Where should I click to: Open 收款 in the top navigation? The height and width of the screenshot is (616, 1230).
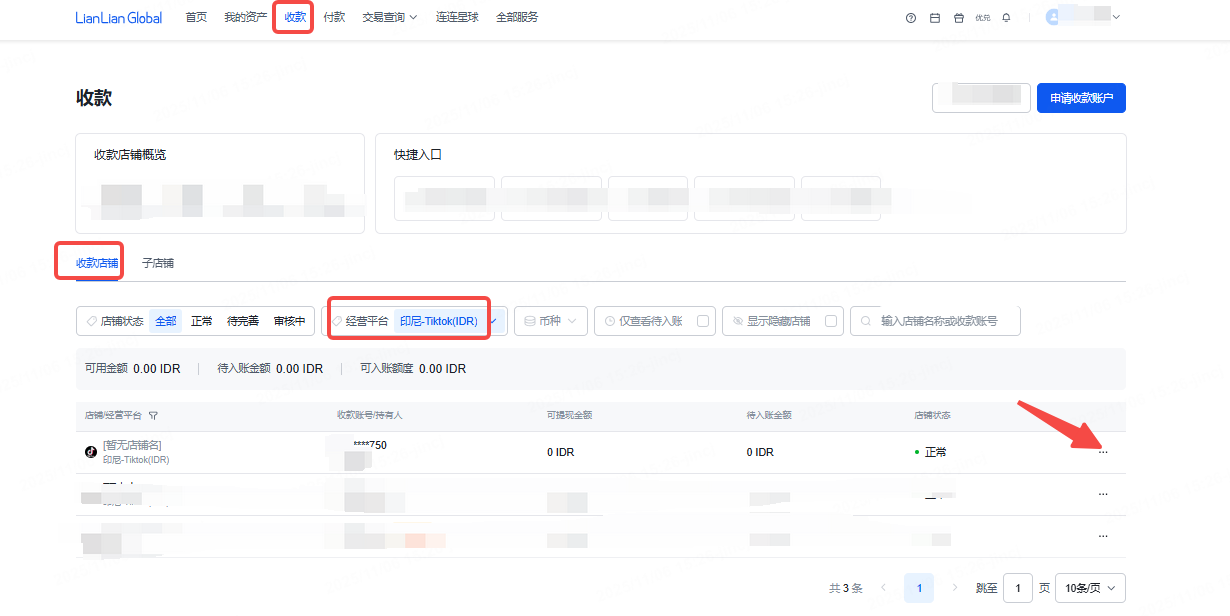point(295,17)
